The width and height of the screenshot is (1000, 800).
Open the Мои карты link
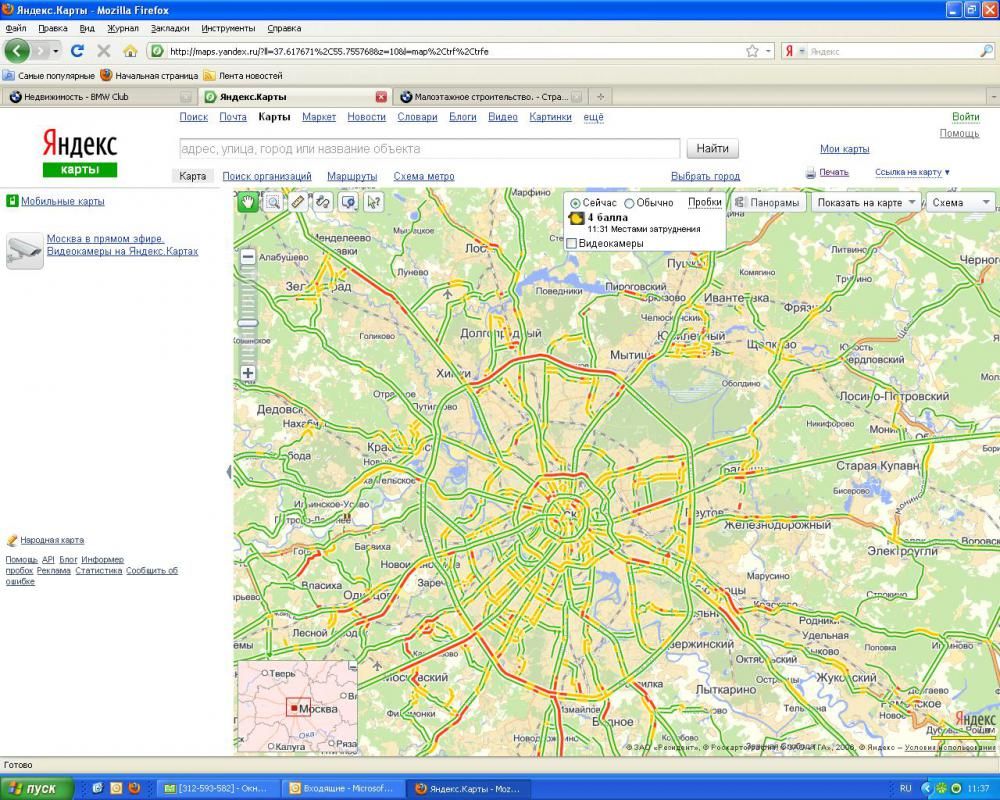click(x=844, y=149)
